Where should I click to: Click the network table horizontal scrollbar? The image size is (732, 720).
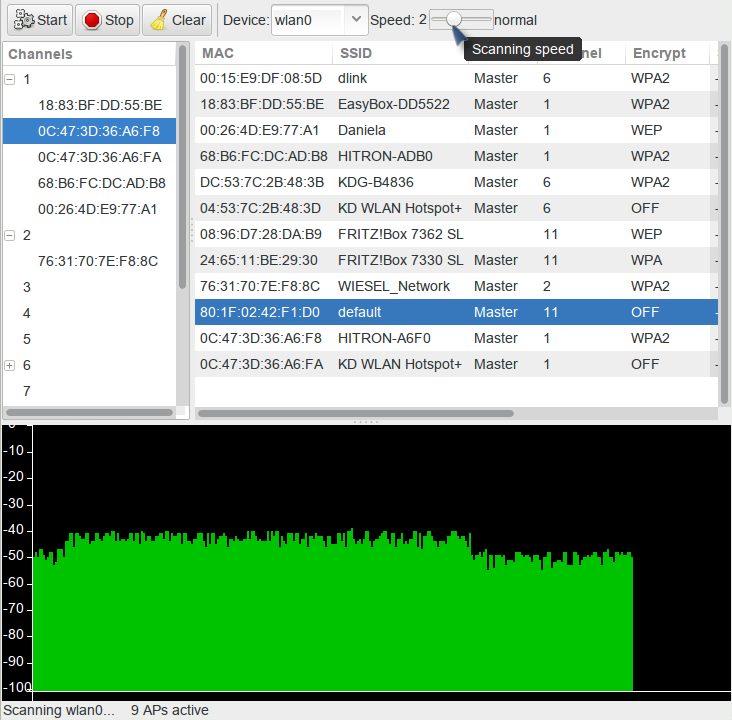pyautogui.click(x=356, y=414)
